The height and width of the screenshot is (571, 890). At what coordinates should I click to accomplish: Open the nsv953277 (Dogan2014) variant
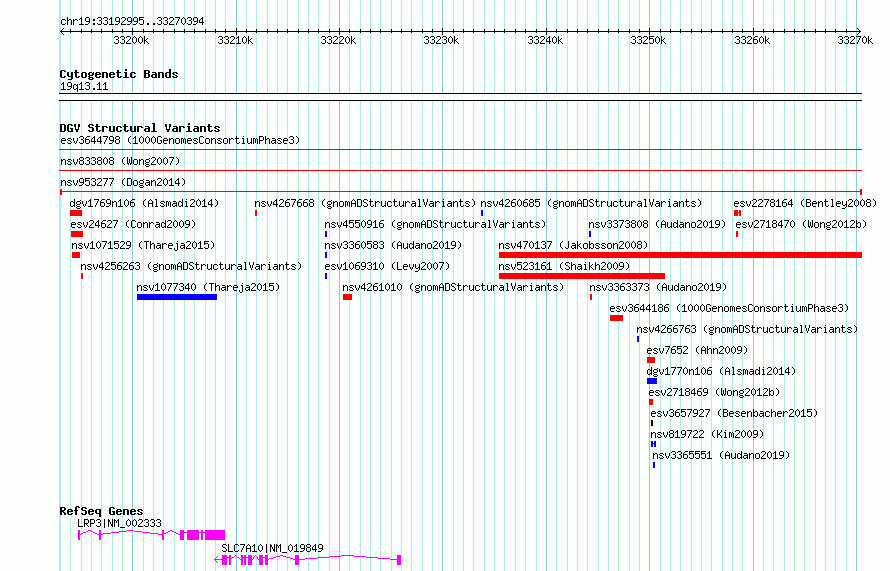coord(123,182)
